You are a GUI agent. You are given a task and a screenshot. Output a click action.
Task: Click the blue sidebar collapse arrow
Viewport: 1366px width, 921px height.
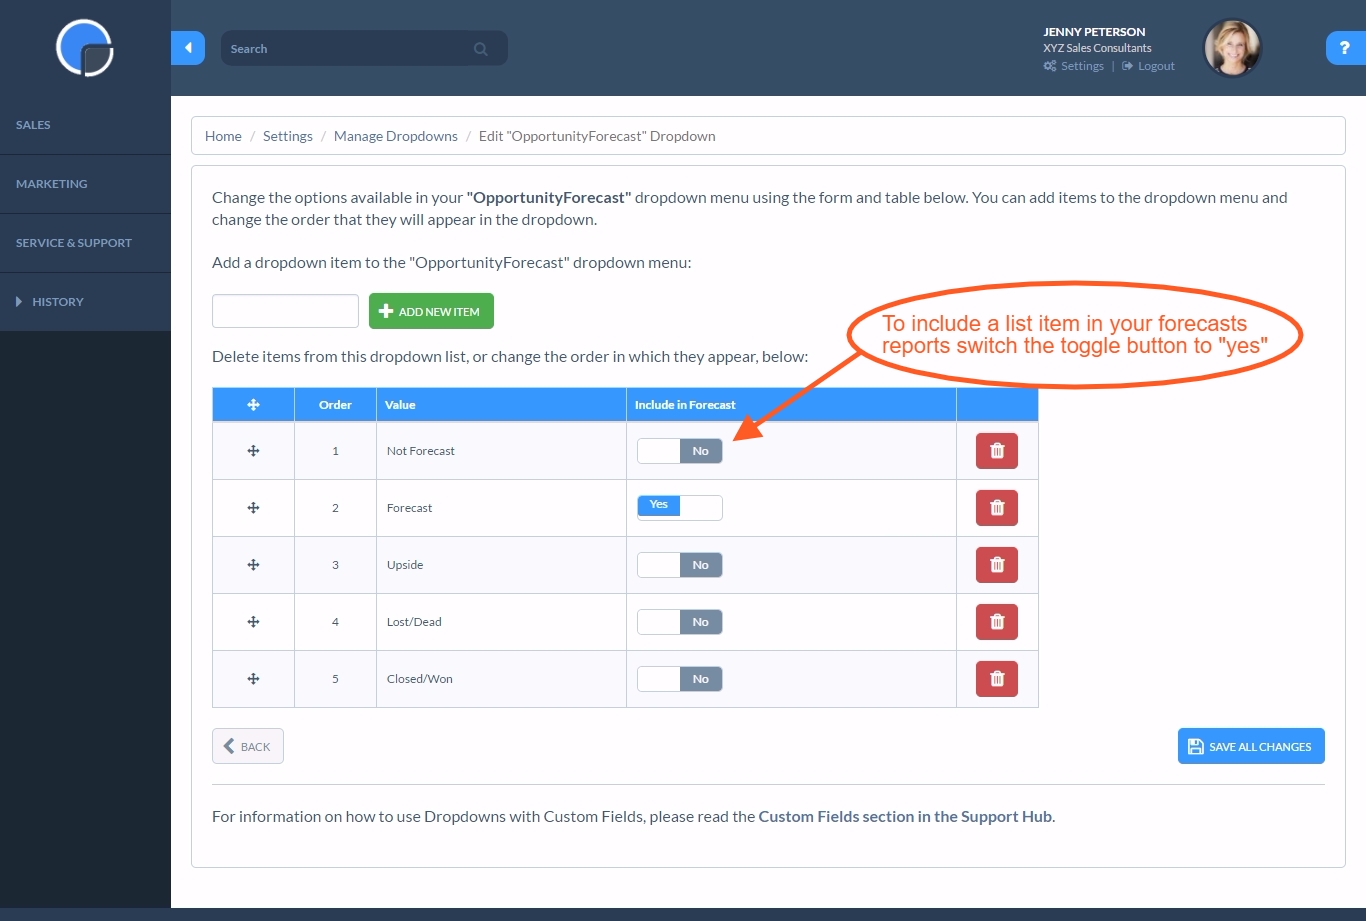[x=189, y=47]
